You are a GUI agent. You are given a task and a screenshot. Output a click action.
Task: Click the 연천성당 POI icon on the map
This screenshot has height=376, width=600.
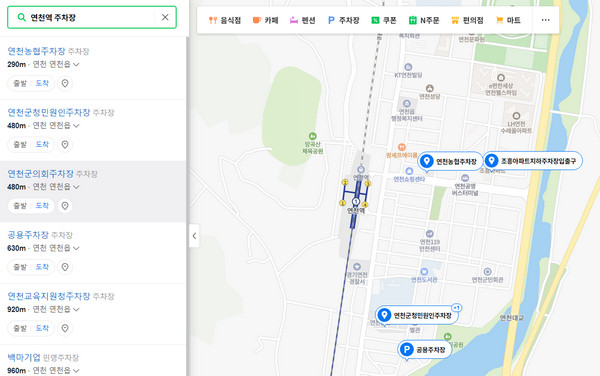(429, 88)
